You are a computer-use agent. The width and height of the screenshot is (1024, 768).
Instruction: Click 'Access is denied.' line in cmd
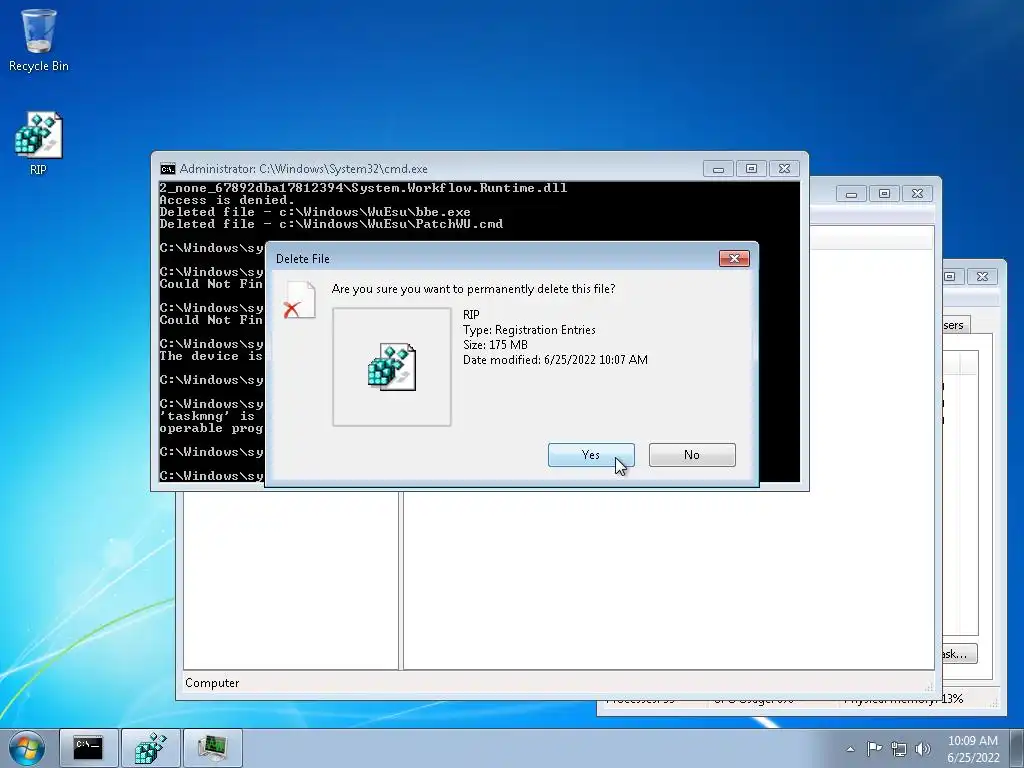click(227, 200)
